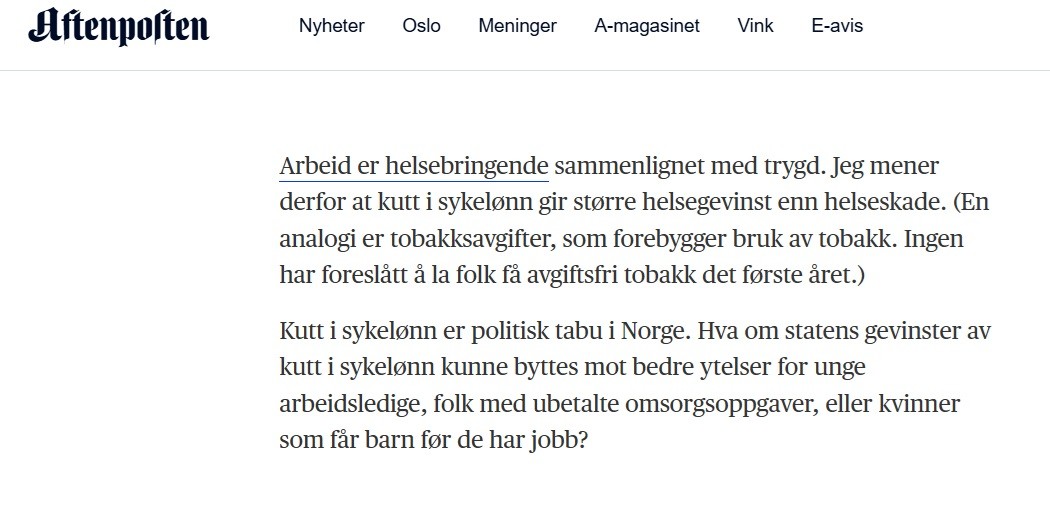Follow the 'Arbeid er helsebringende' link
This screenshot has width=1050, height=505.
pos(414,167)
